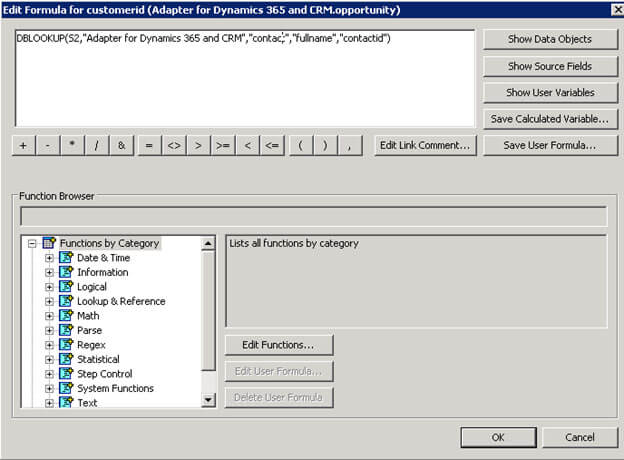Click Show User Variables button
The image size is (624, 460).
[550, 93]
